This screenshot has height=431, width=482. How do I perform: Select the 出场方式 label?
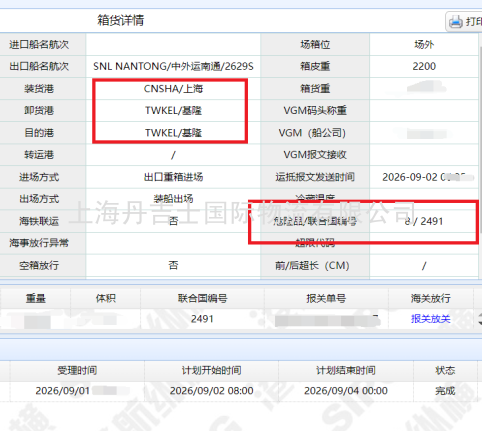(39, 199)
